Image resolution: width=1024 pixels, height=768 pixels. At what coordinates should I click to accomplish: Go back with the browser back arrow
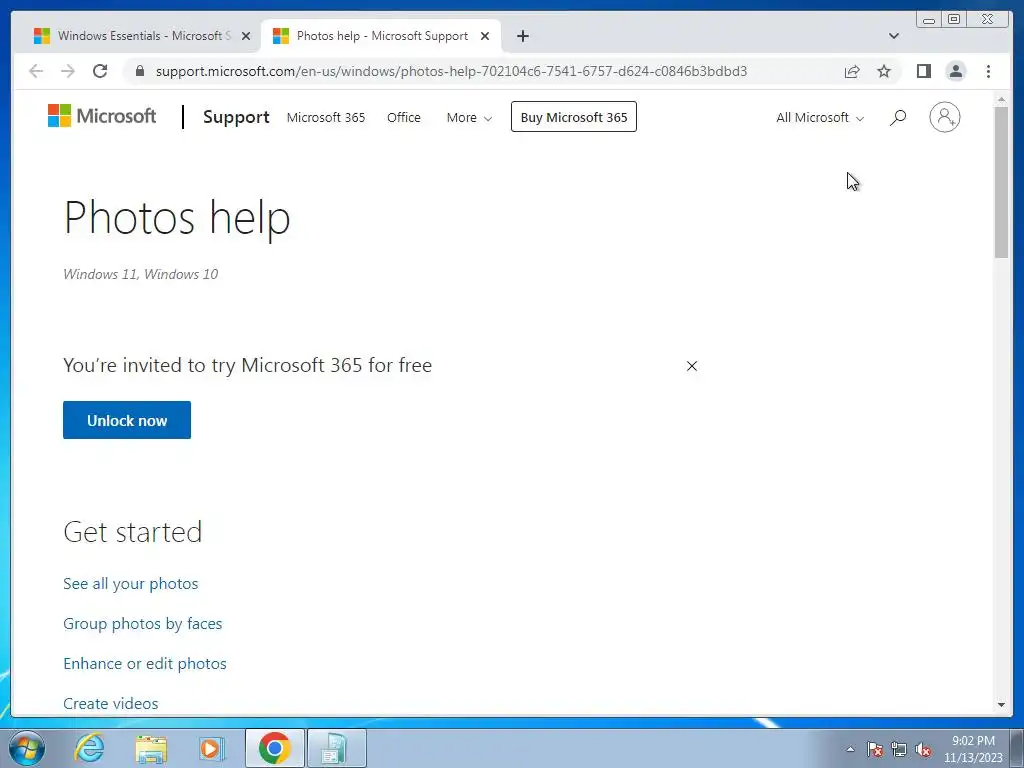click(36, 71)
